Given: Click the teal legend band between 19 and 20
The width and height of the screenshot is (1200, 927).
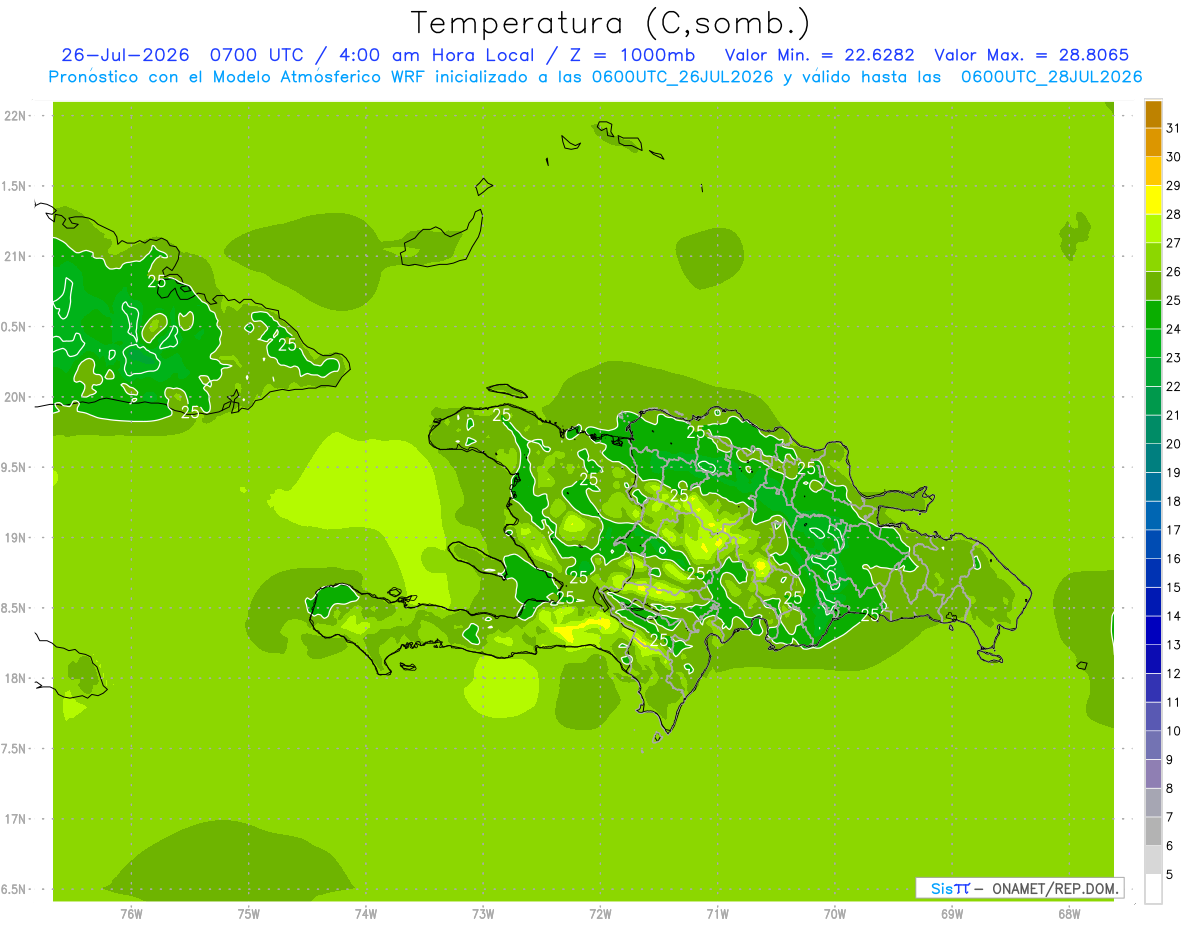Looking at the screenshot, I should tap(1154, 458).
